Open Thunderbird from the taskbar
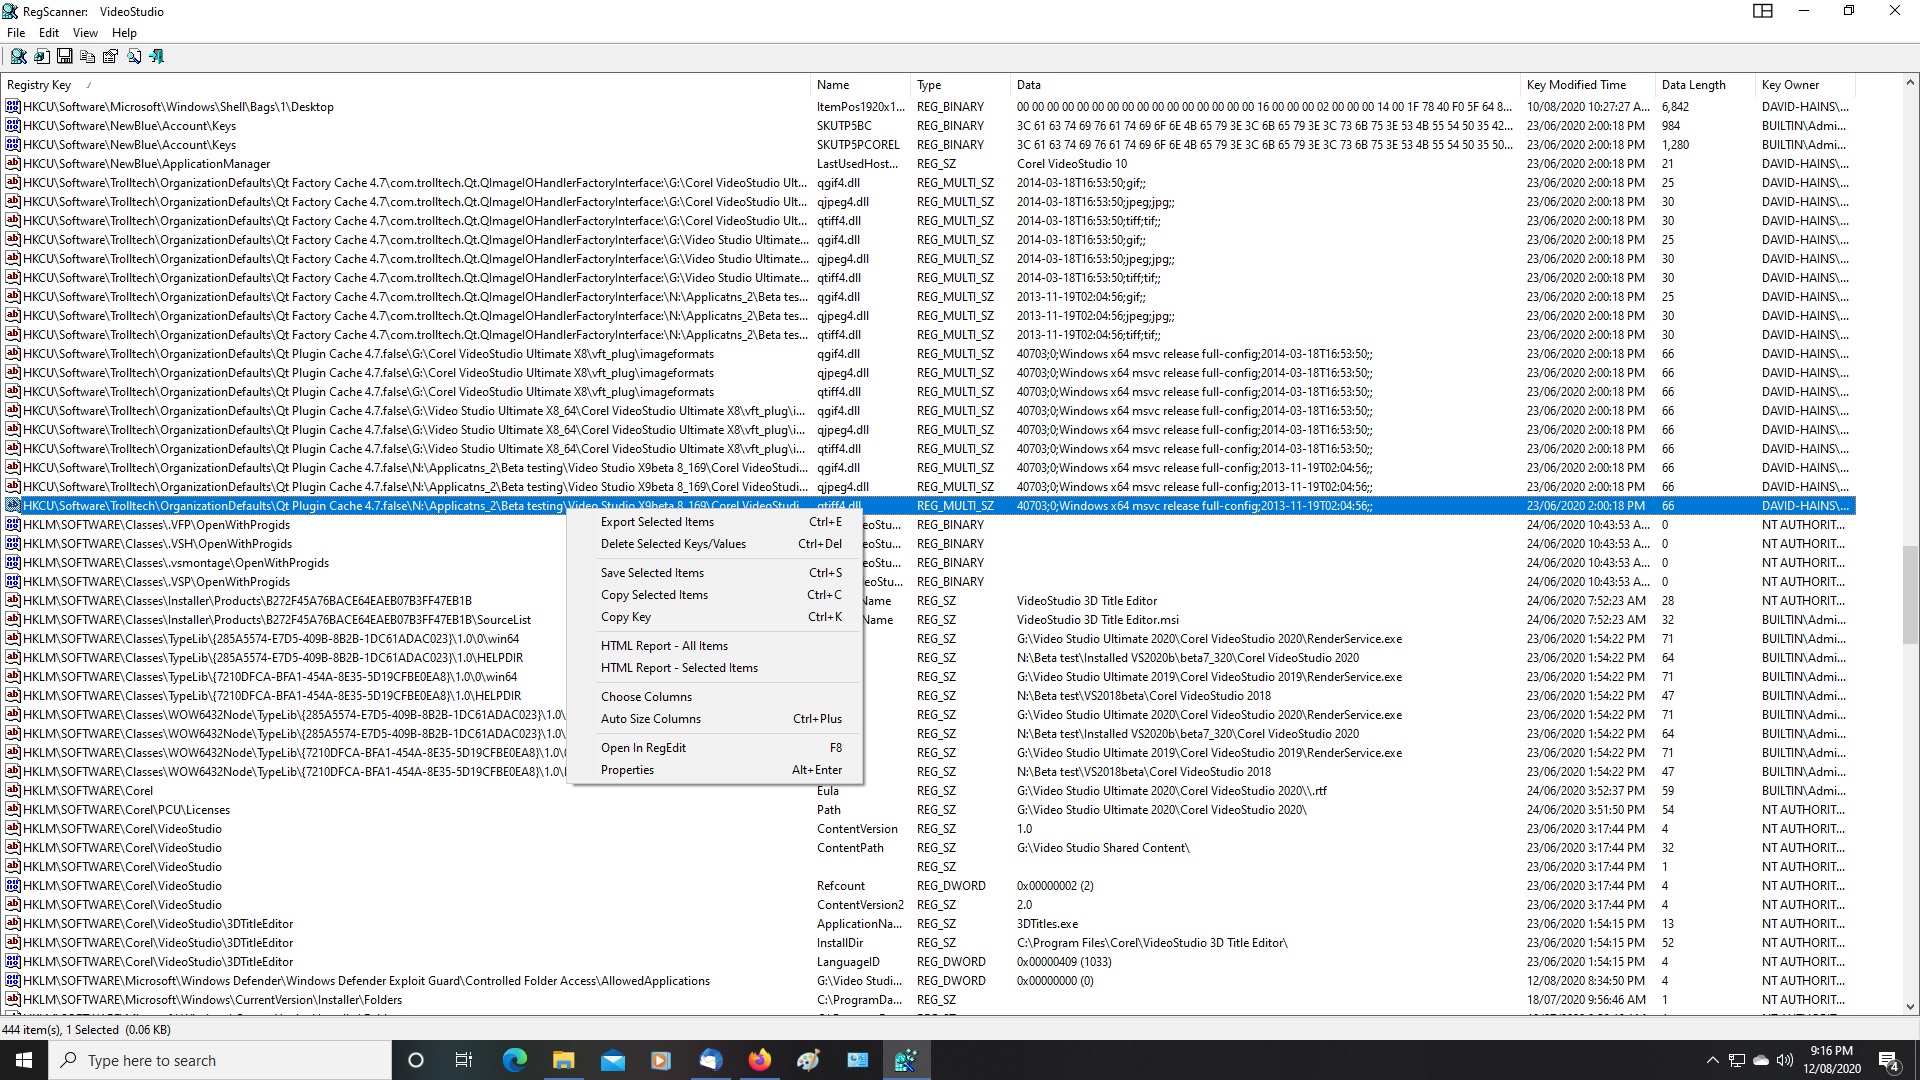Viewport: 1920px width, 1080px height. click(x=710, y=1060)
